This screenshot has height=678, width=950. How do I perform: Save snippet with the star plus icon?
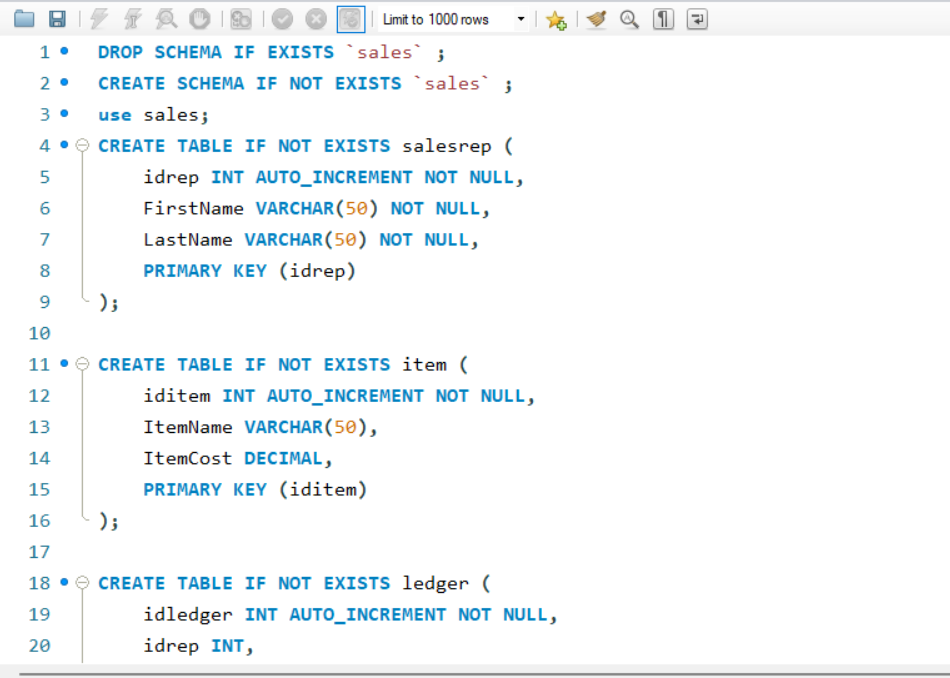pyautogui.click(x=556, y=19)
